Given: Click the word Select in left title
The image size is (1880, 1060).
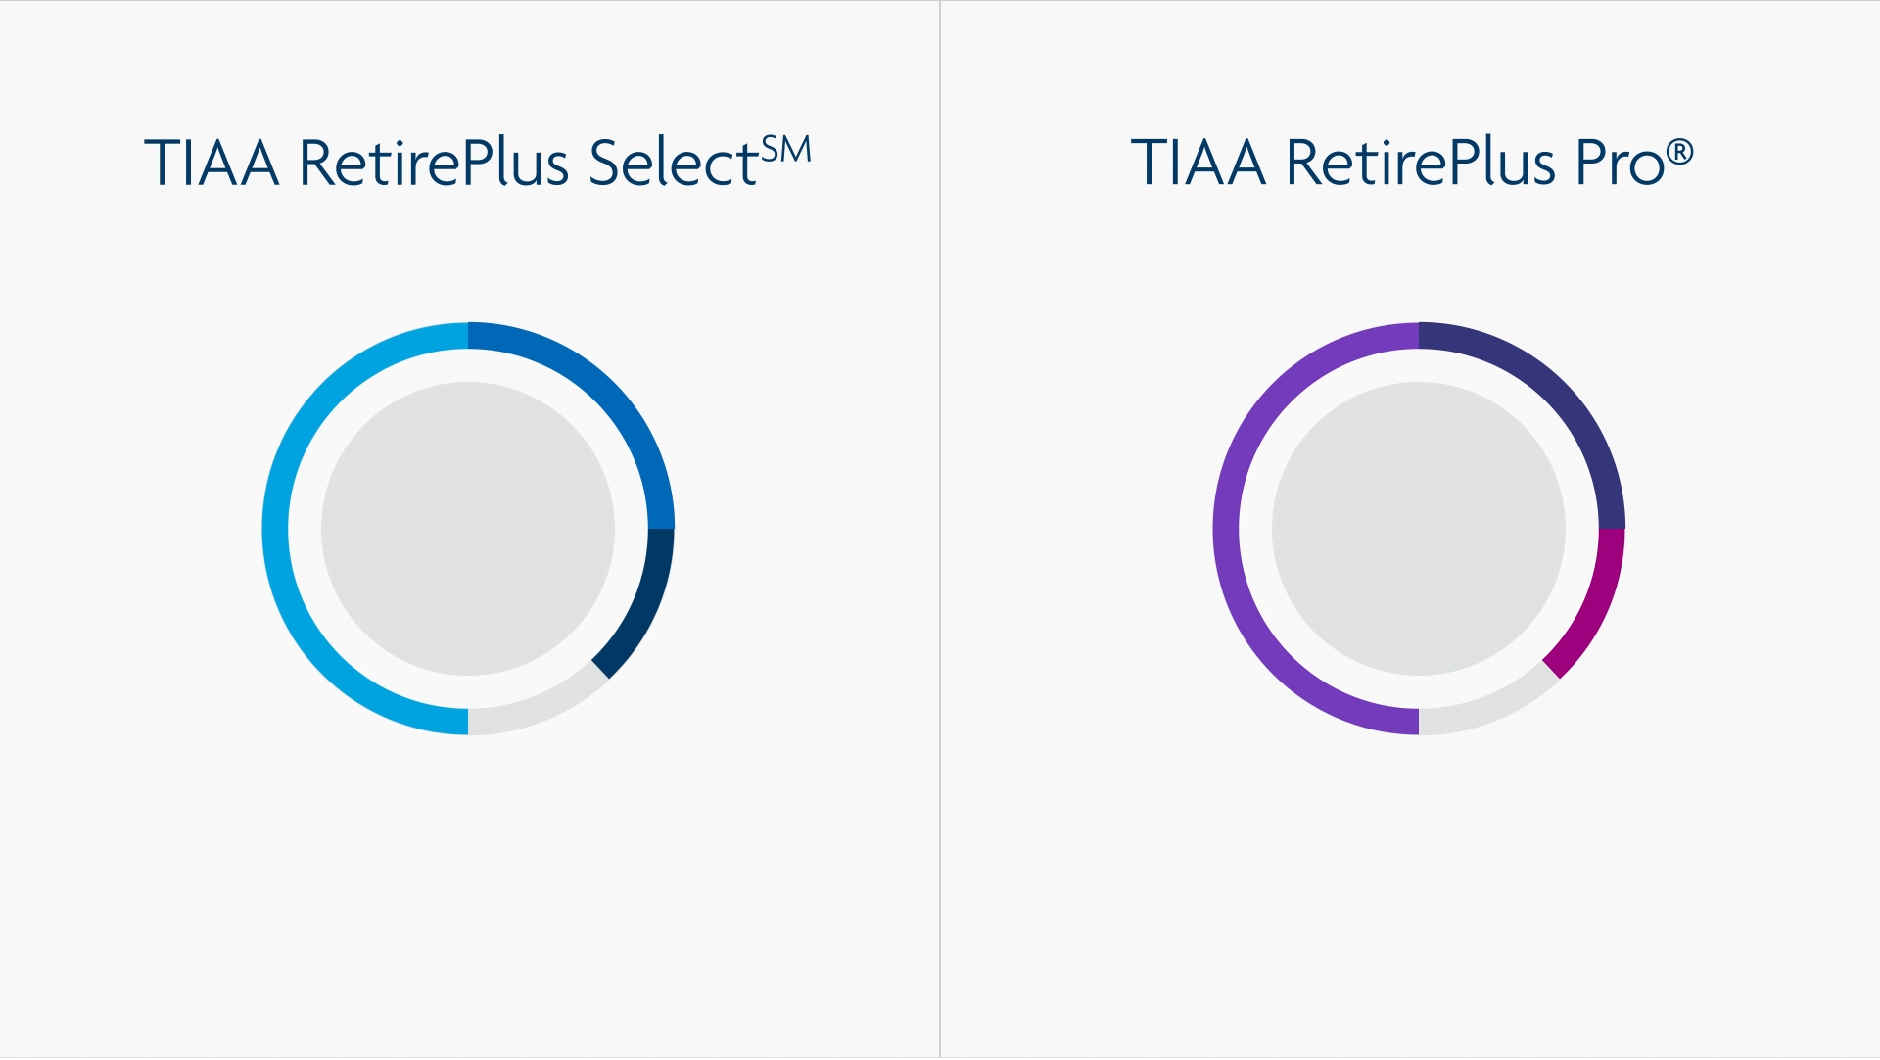Looking at the screenshot, I should pyautogui.click(x=673, y=162).
